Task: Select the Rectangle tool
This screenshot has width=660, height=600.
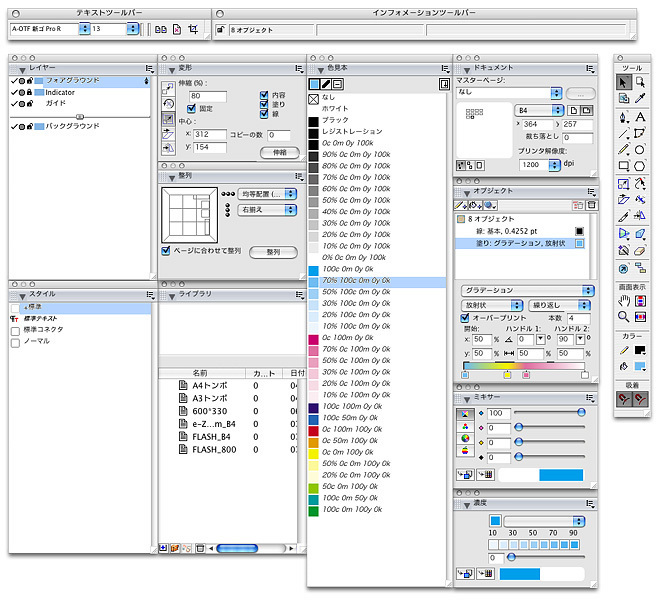Action: (623, 166)
